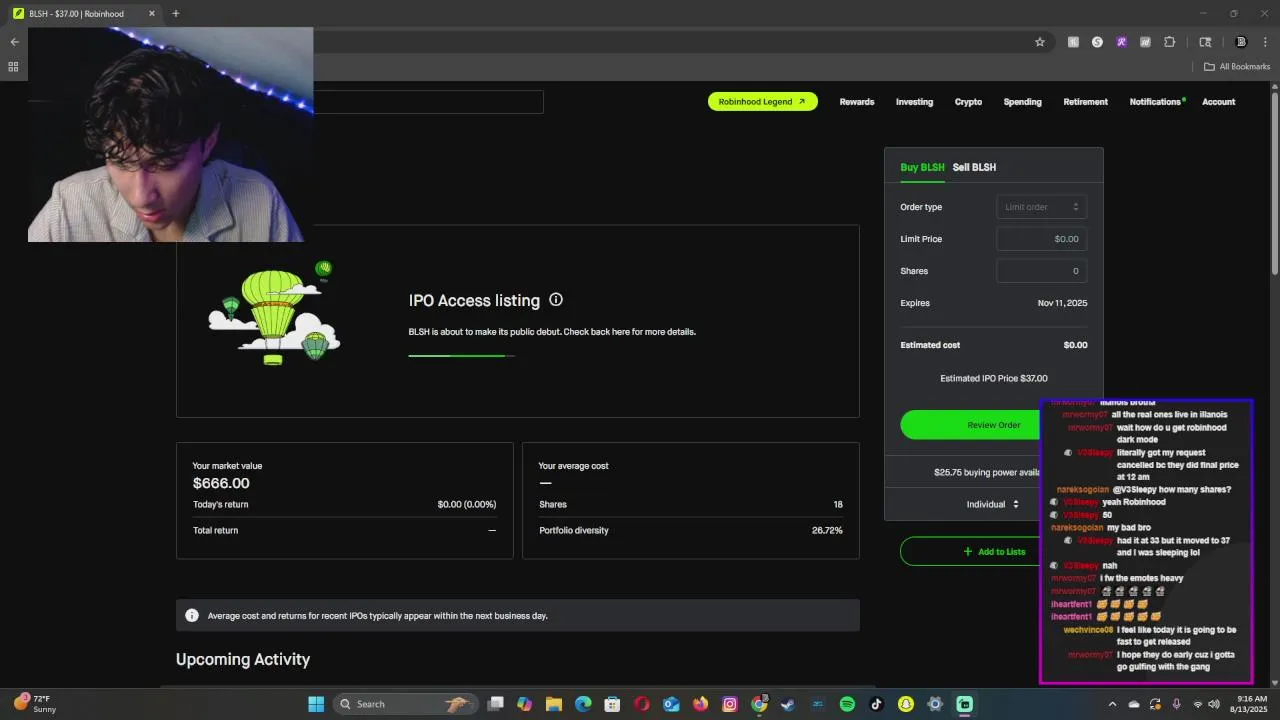The width and height of the screenshot is (1280, 720).
Task: Click the purple R extension icon
Action: click(x=1121, y=42)
